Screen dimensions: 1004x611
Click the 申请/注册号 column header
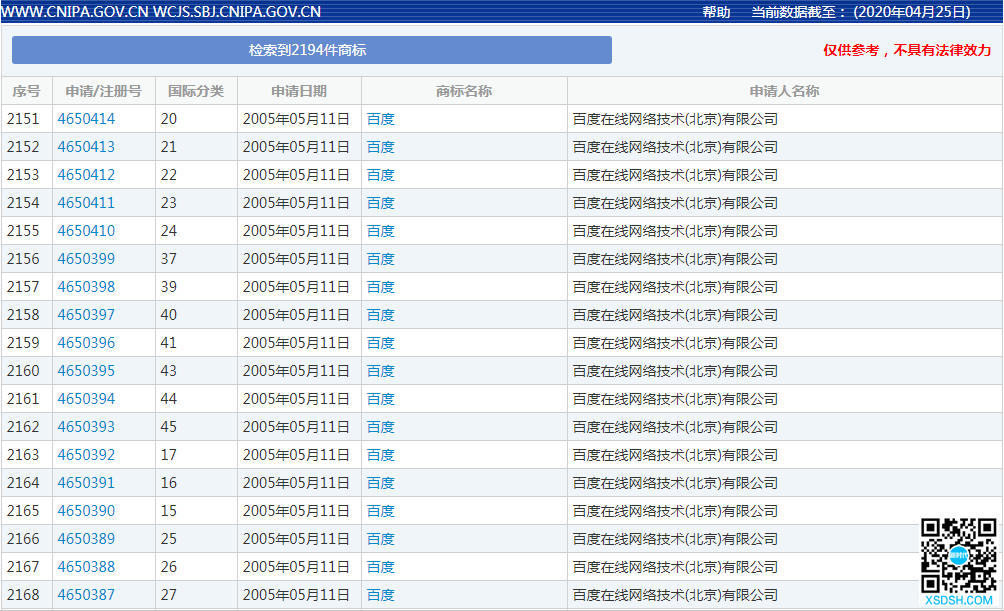point(104,91)
